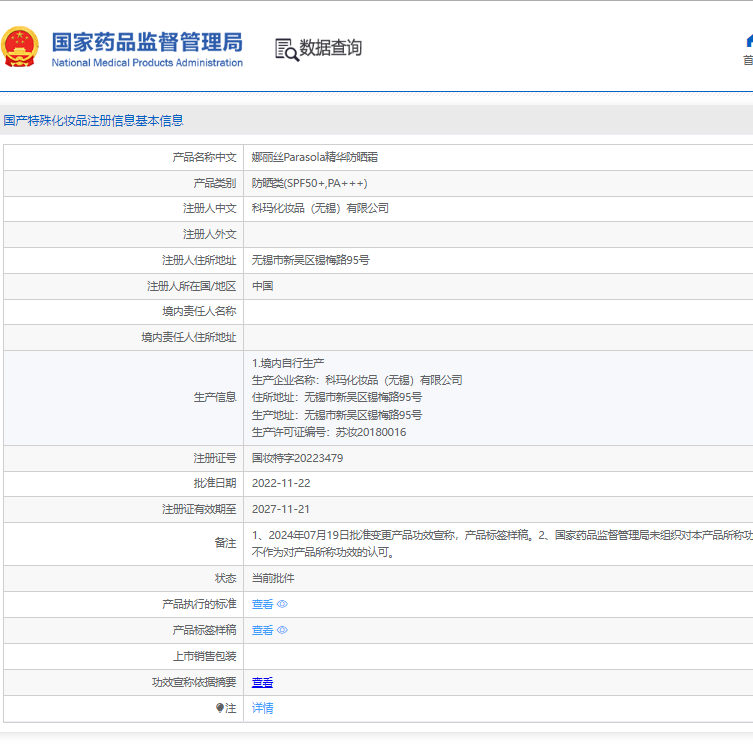Image resolution: width=753 pixels, height=753 pixels.
Task: Open the 详情 link in 注 row
Action: click(x=262, y=708)
